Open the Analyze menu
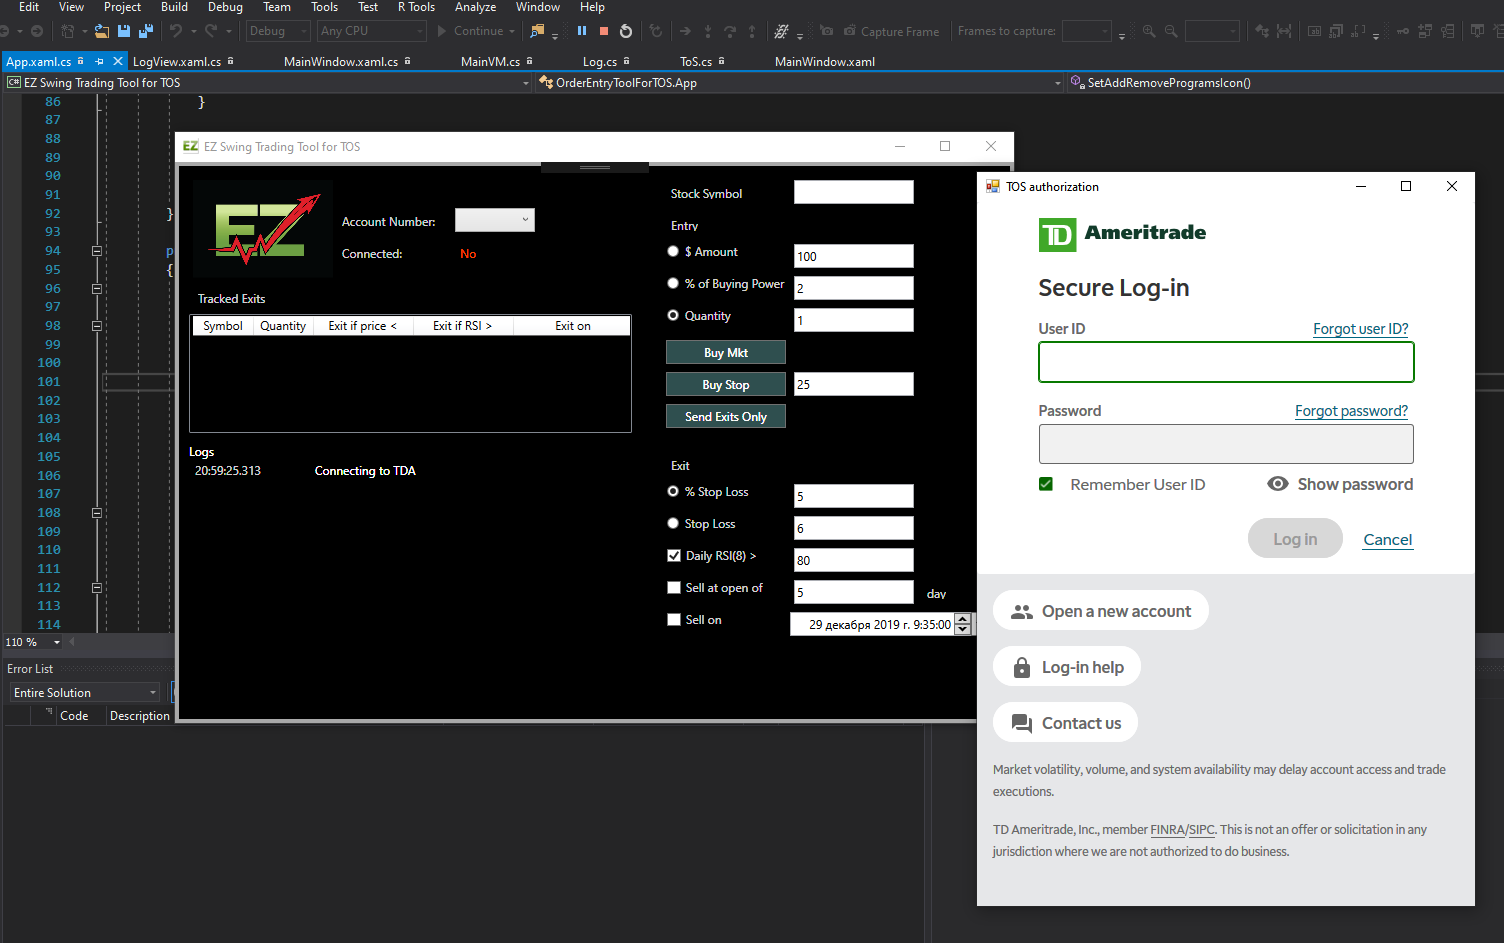This screenshot has height=943, width=1504. coord(475,7)
